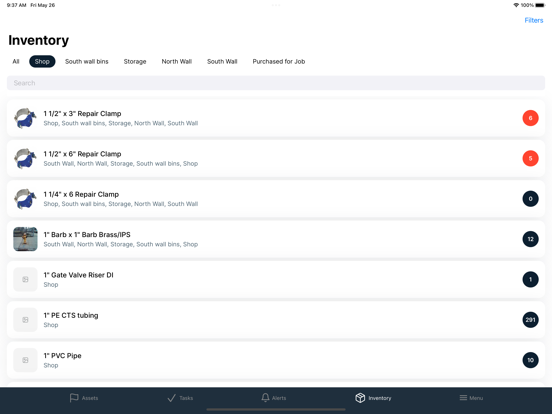The image size is (552, 414).
Task: Focus the Search input field
Action: pos(276,83)
